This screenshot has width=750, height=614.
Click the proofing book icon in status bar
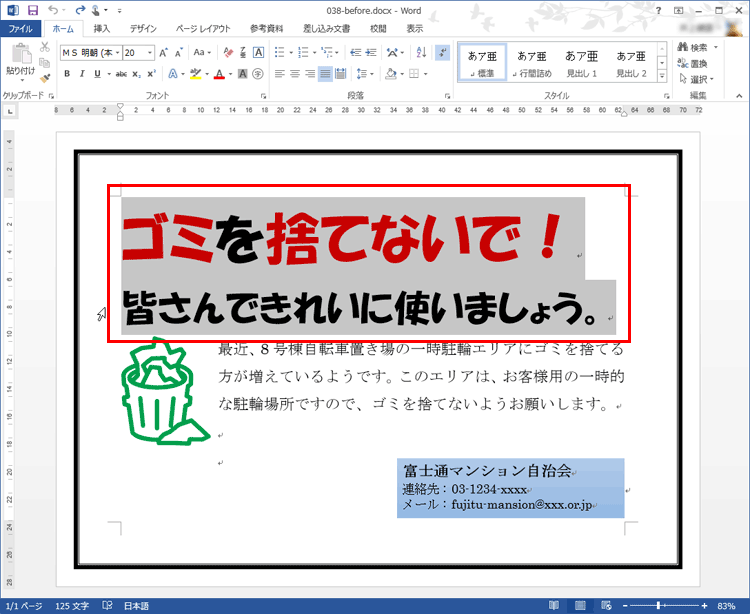pyautogui.click(x=107, y=605)
